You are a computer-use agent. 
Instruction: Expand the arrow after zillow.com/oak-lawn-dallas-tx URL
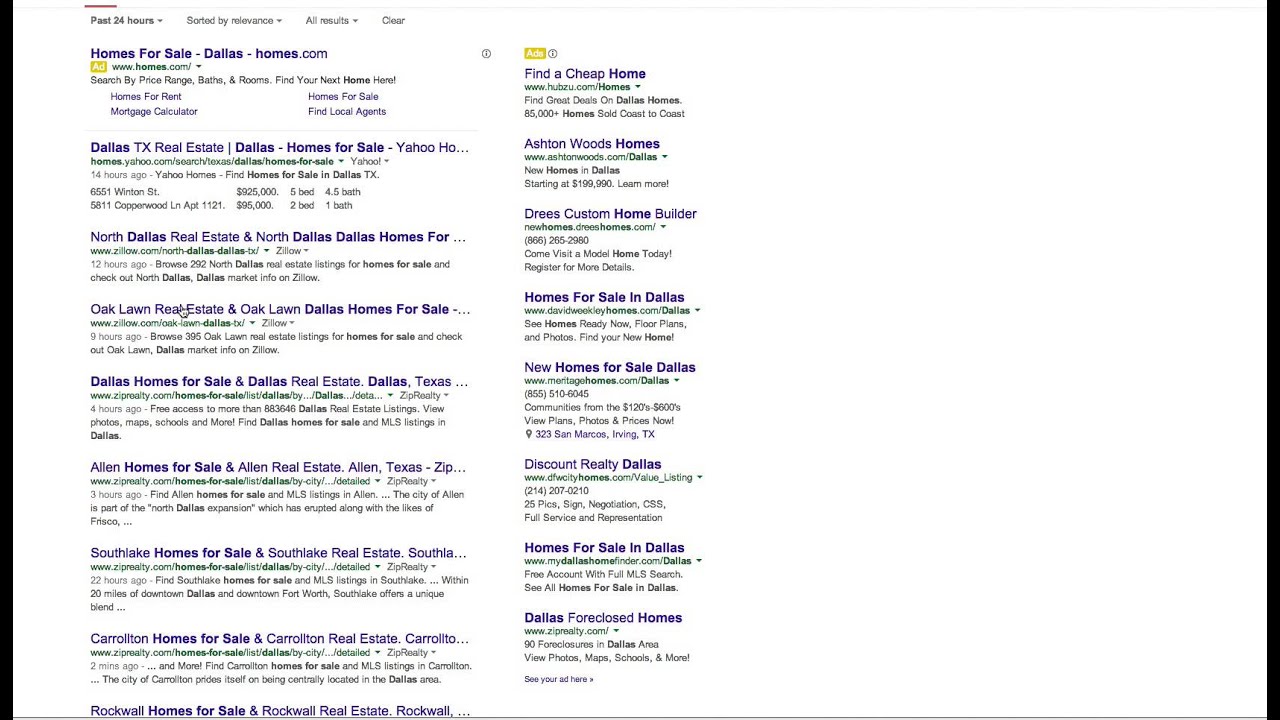(252, 323)
